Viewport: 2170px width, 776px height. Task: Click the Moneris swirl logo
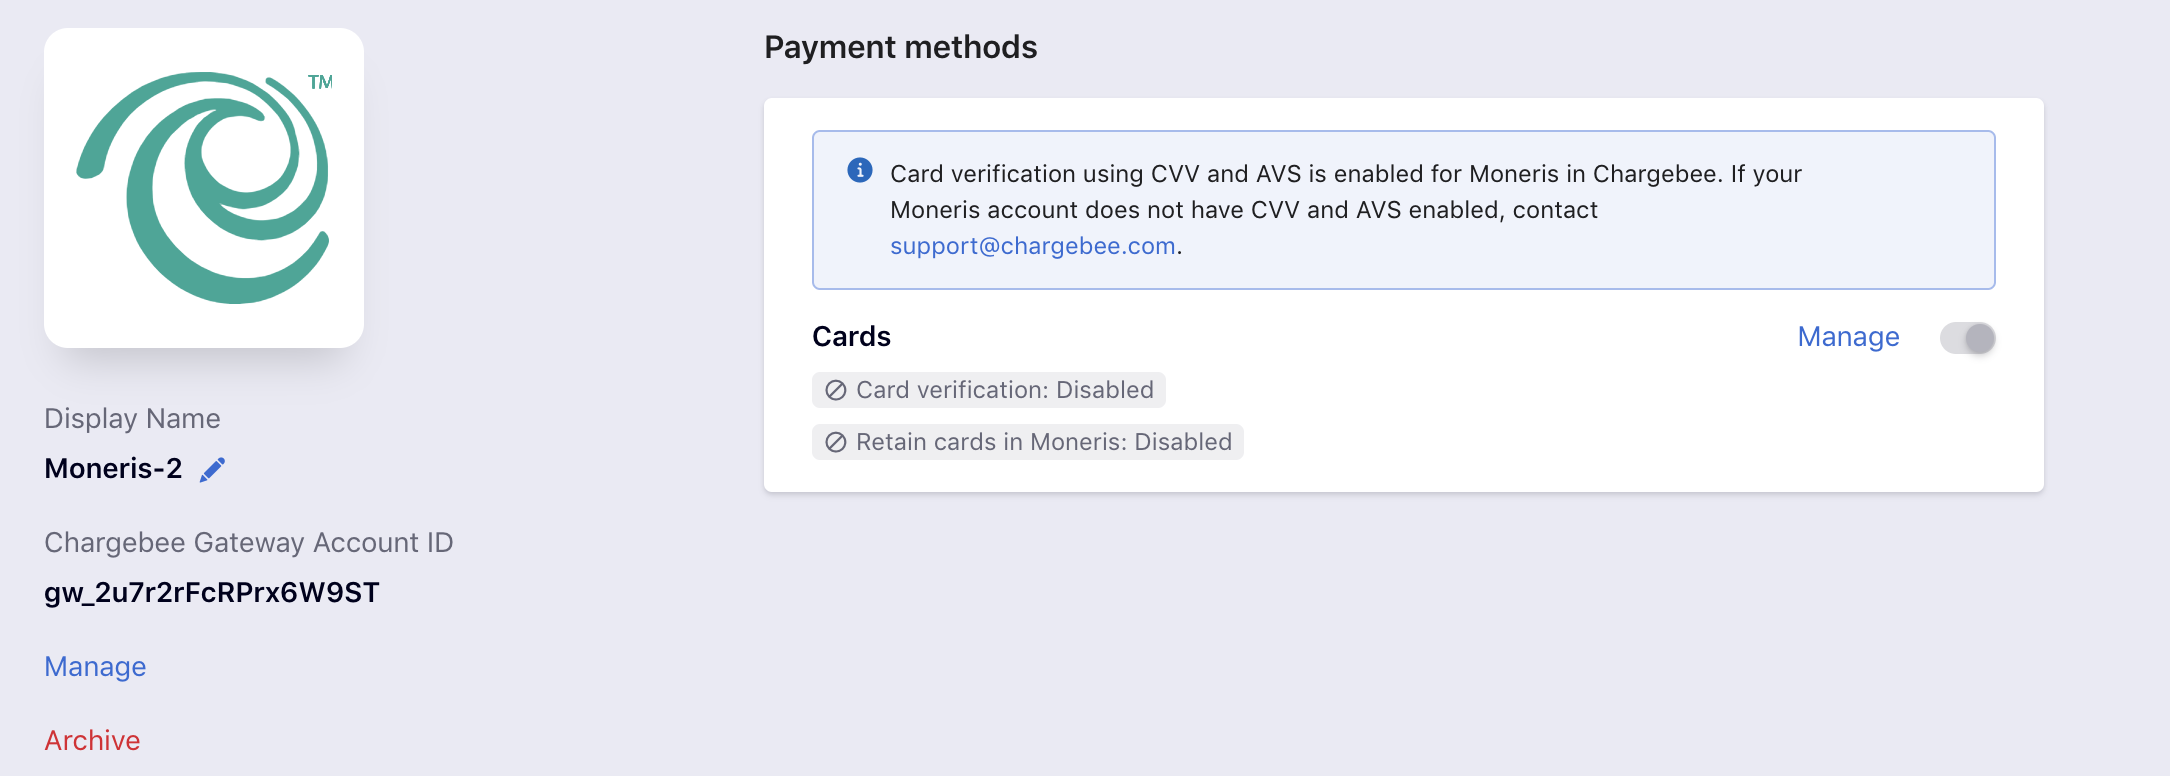click(x=204, y=188)
